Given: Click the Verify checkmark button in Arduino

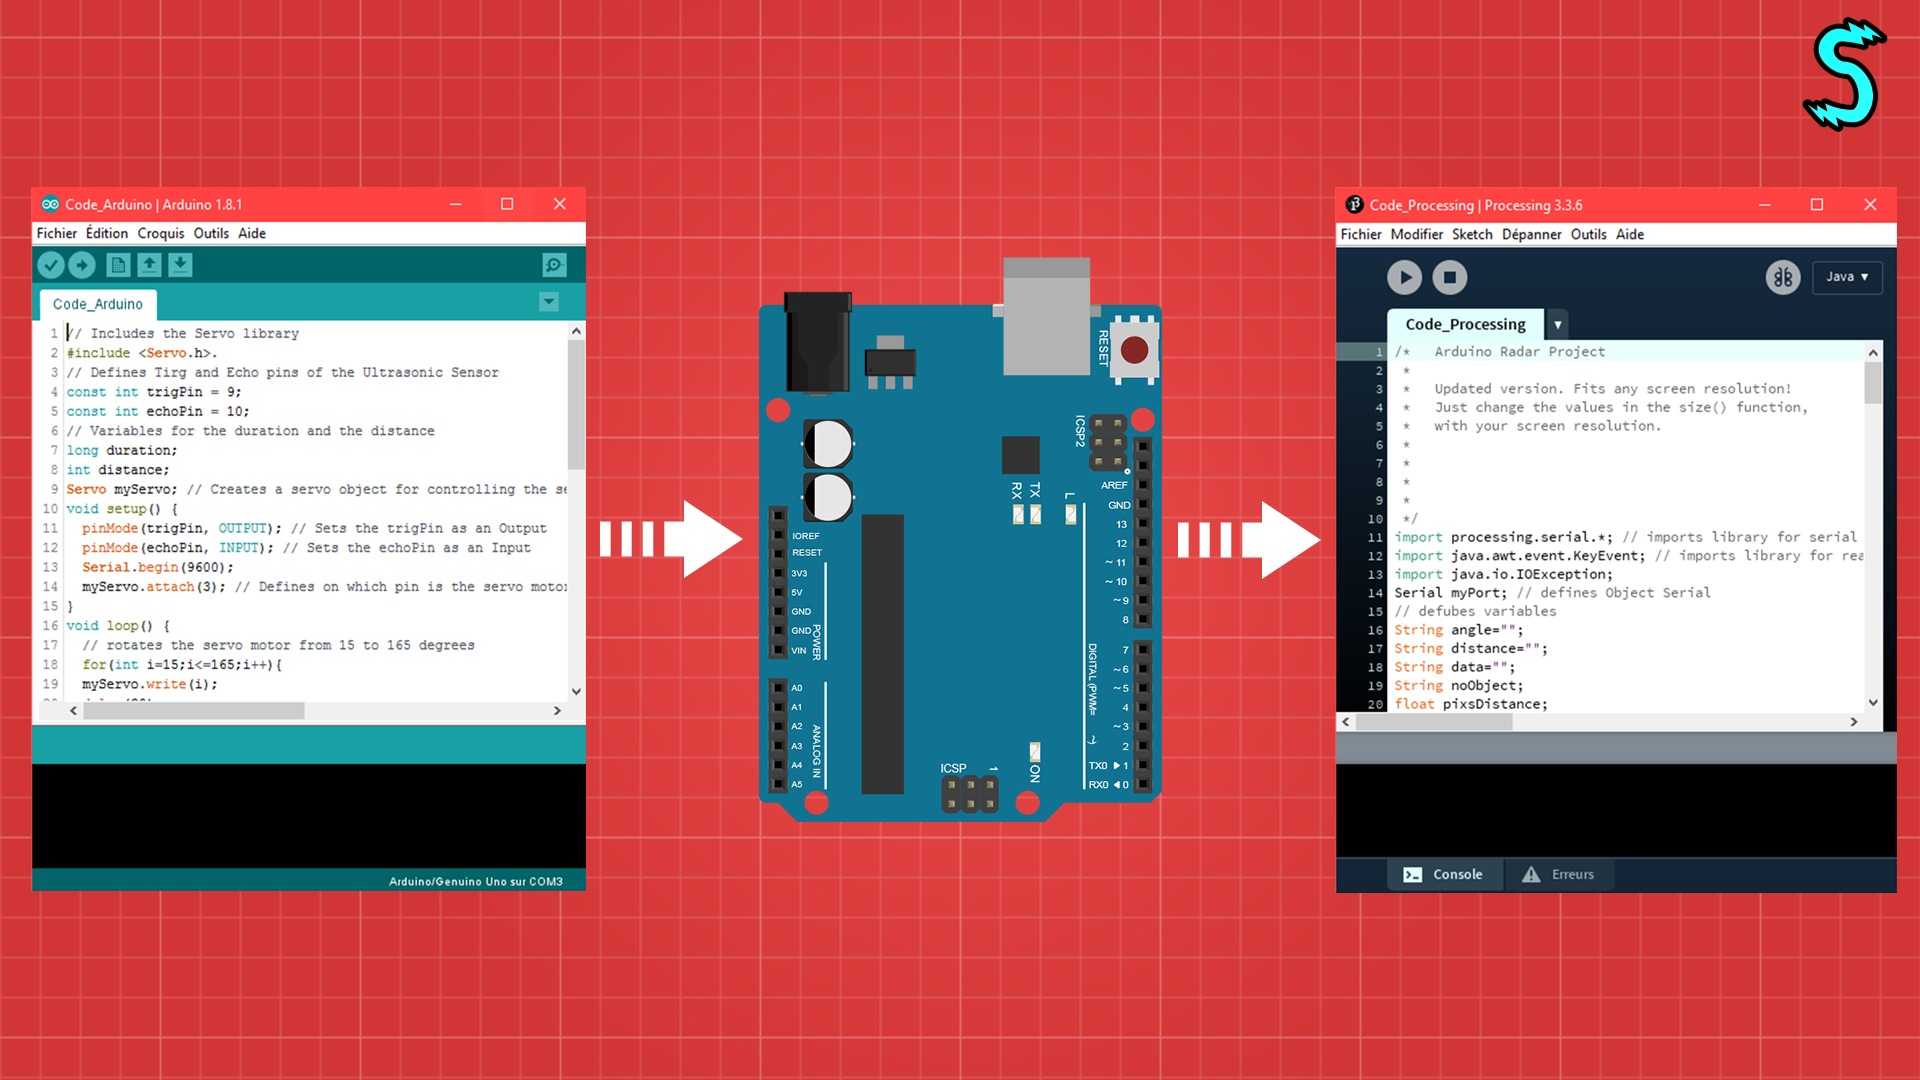Looking at the screenshot, I should click(x=51, y=265).
